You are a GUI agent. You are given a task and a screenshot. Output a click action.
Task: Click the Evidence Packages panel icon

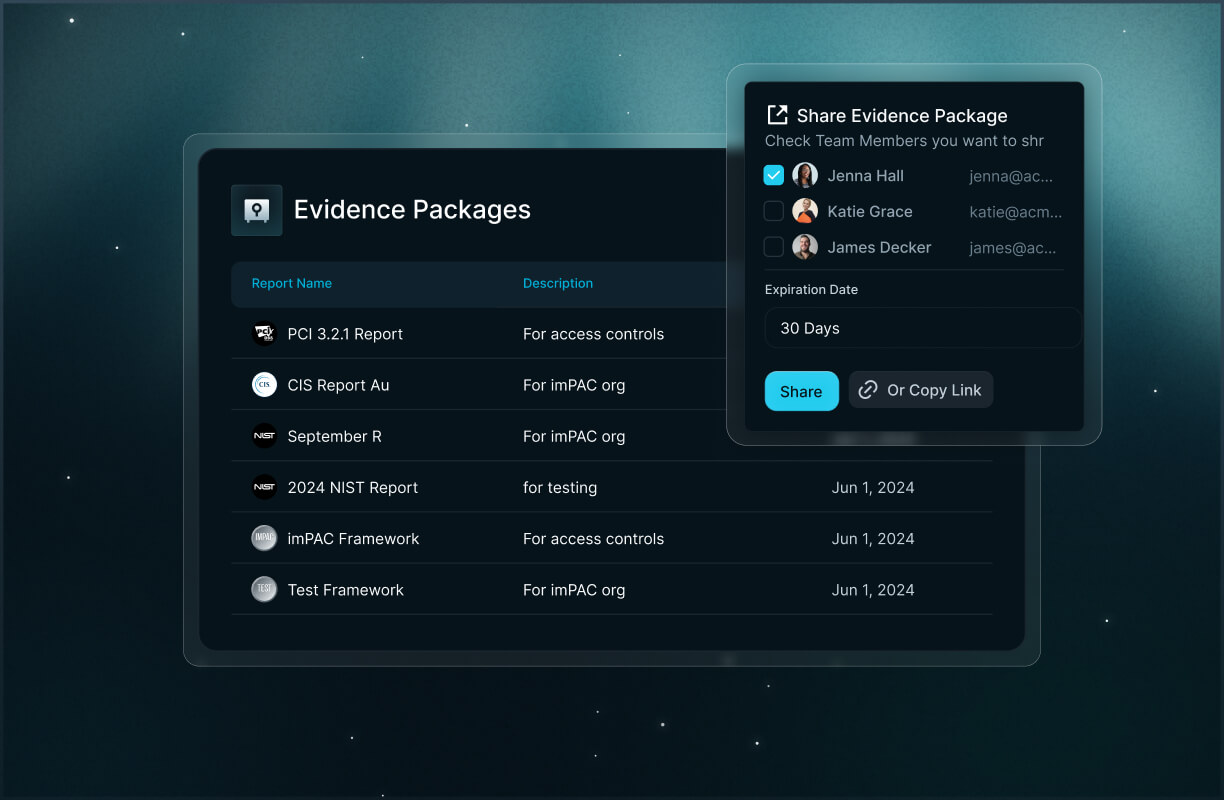pyautogui.click(x=256, y=210)
